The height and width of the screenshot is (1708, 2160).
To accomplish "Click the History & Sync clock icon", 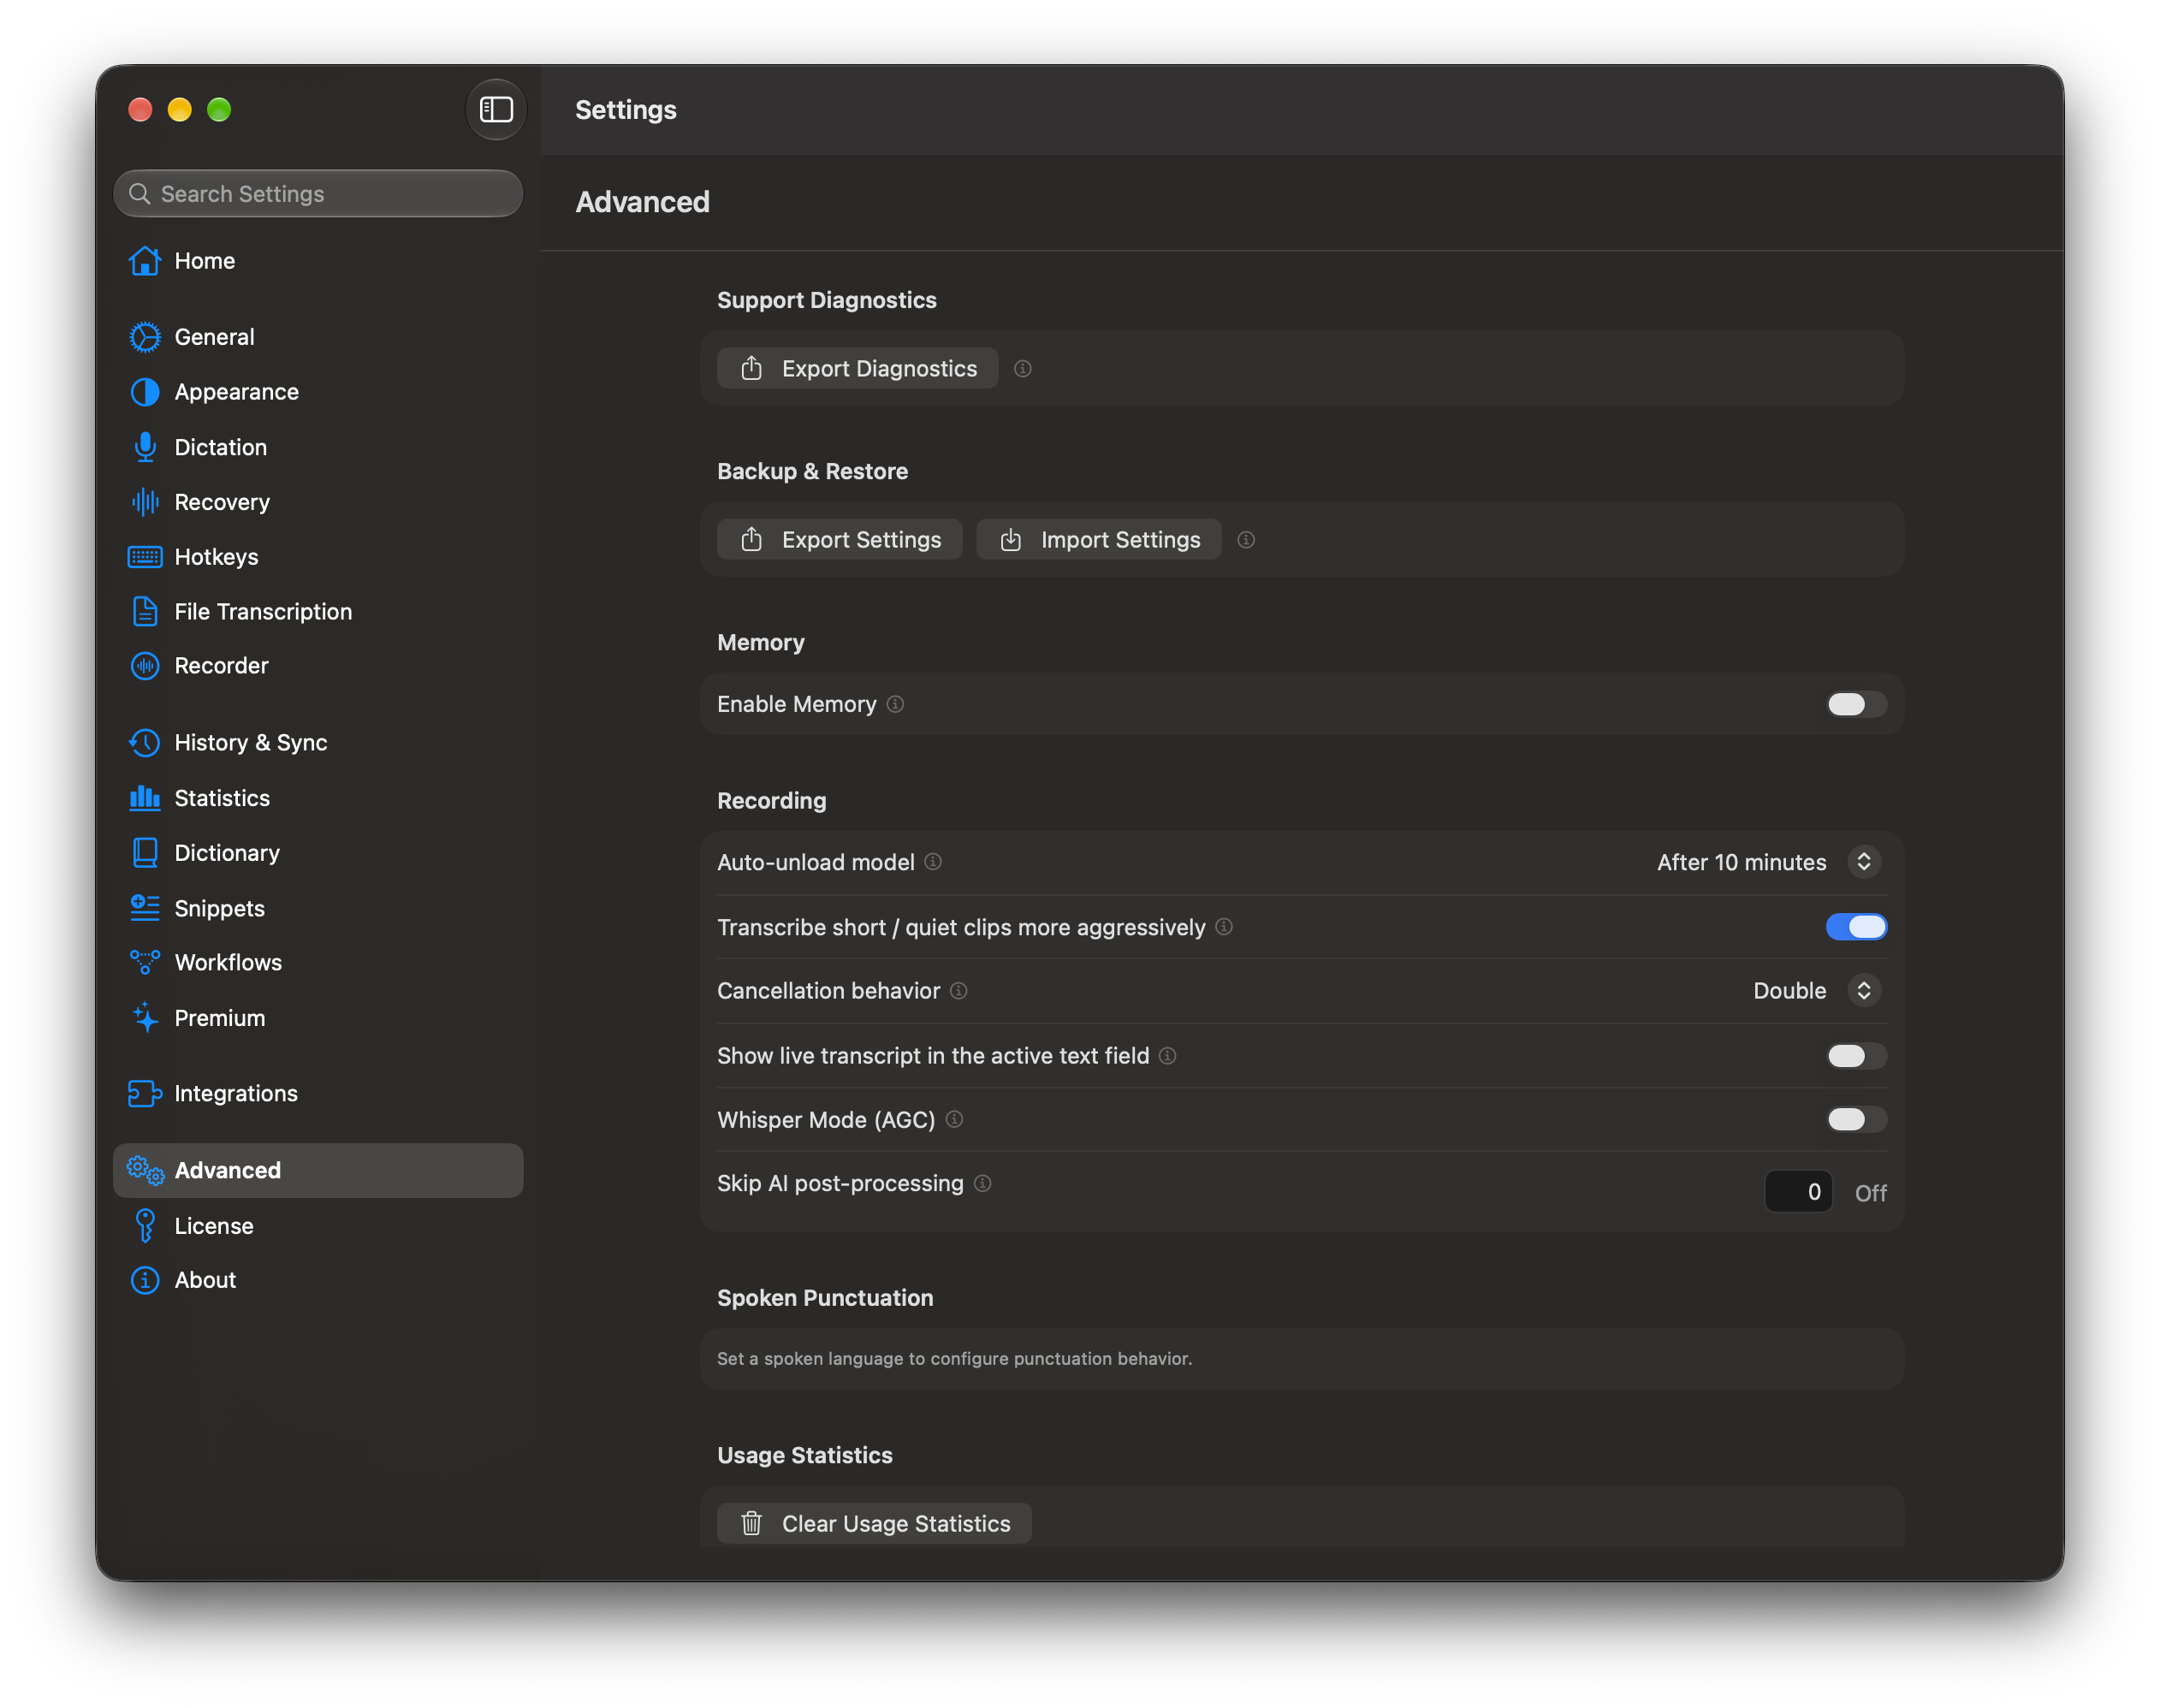I will tap(145, 743).
